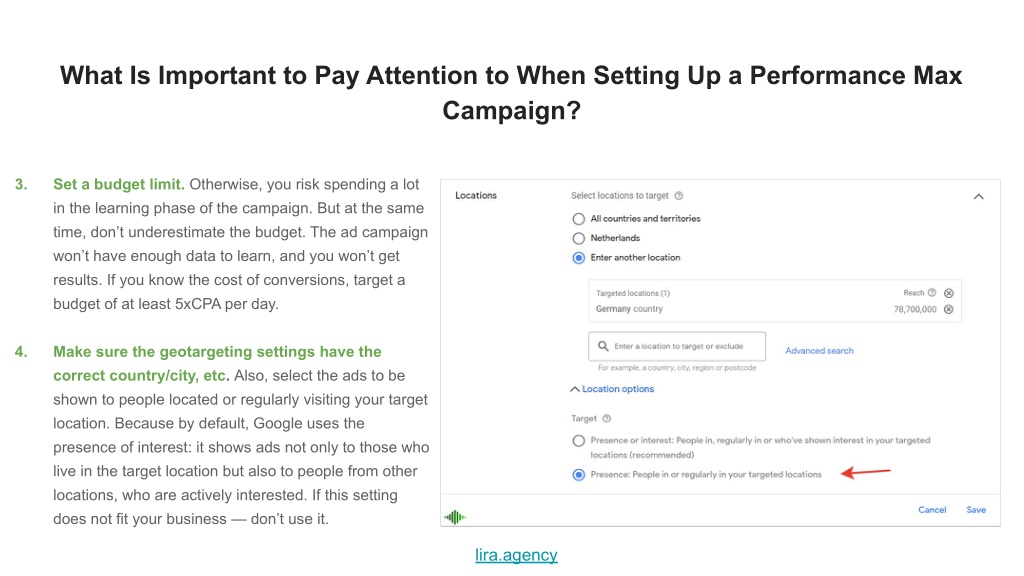Screen dimensions: 1024x576
Task: Collapse the Location options expander
Action: (612, 389)
